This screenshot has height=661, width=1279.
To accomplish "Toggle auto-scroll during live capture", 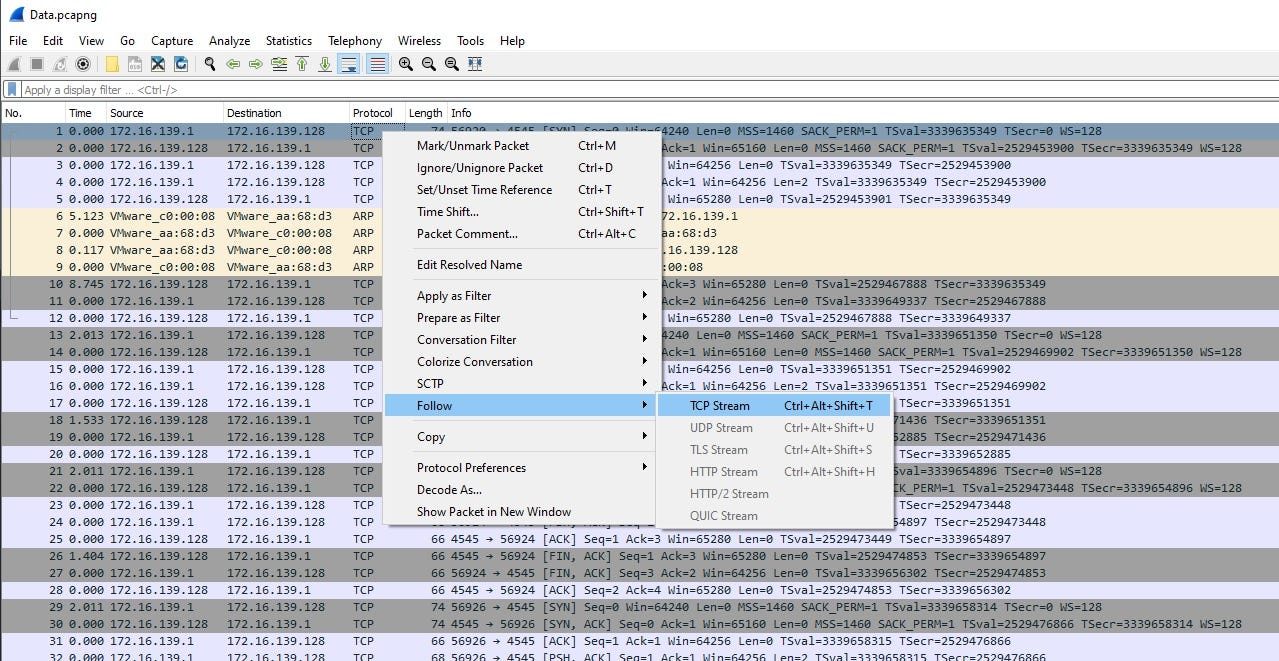I will (349, 64).
